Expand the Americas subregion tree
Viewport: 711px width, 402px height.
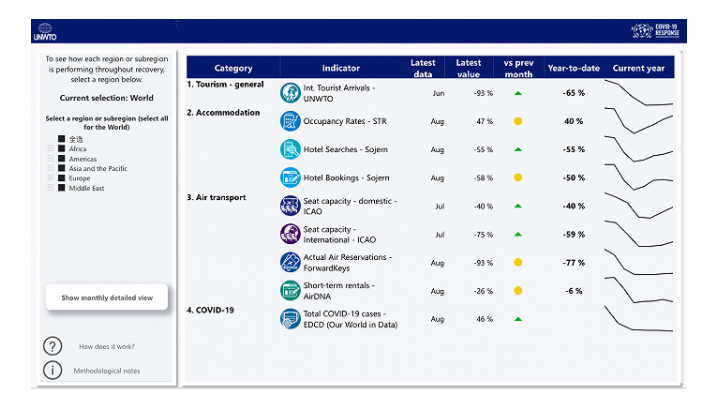pyautogui.click(x=50, y=159)
